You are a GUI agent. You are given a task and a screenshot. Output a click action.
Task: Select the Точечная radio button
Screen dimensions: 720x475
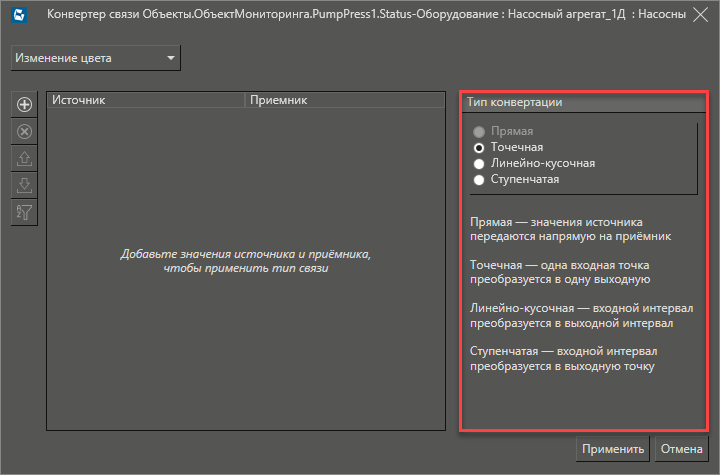coord(480,147)
